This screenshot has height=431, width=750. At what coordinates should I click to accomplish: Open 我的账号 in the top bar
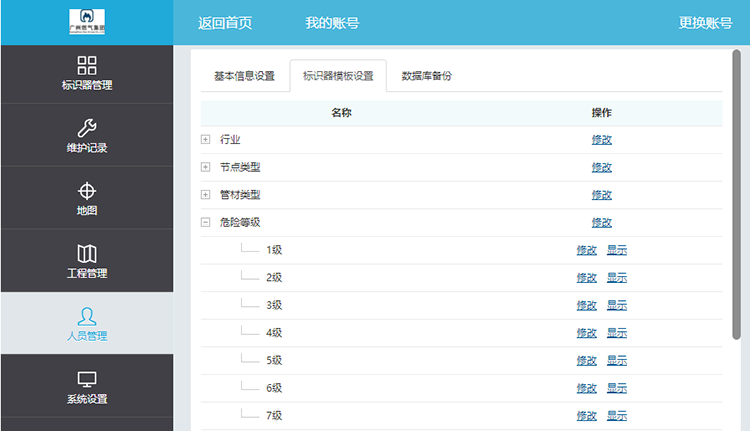click(x=332, y=23)
